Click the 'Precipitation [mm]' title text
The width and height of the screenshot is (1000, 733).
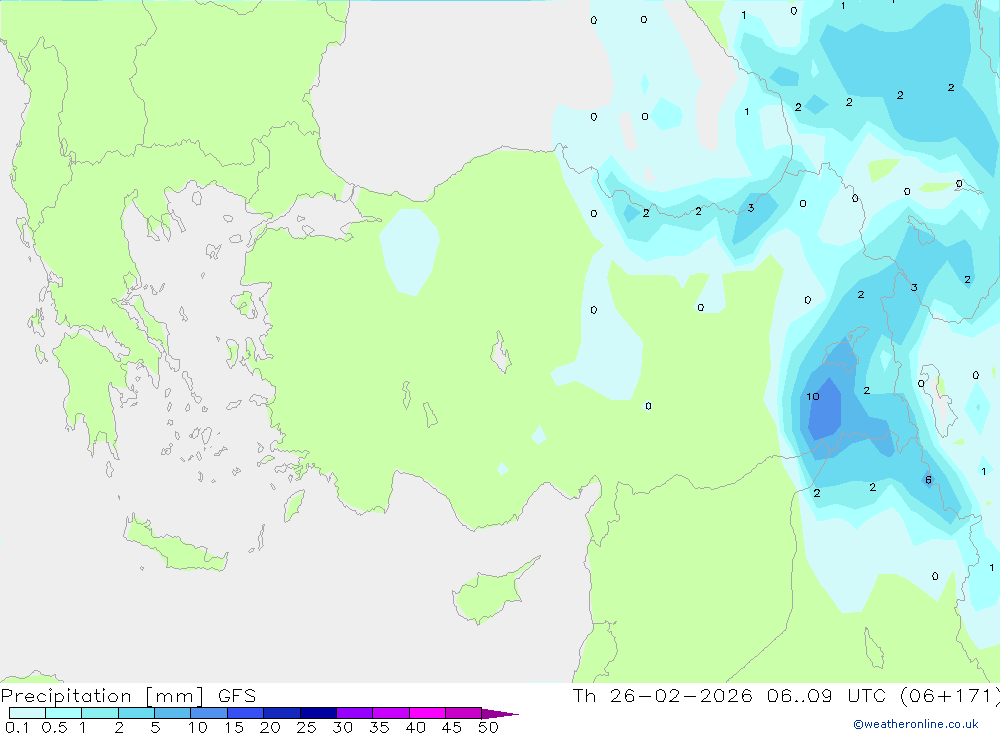(x=102, y=696)
